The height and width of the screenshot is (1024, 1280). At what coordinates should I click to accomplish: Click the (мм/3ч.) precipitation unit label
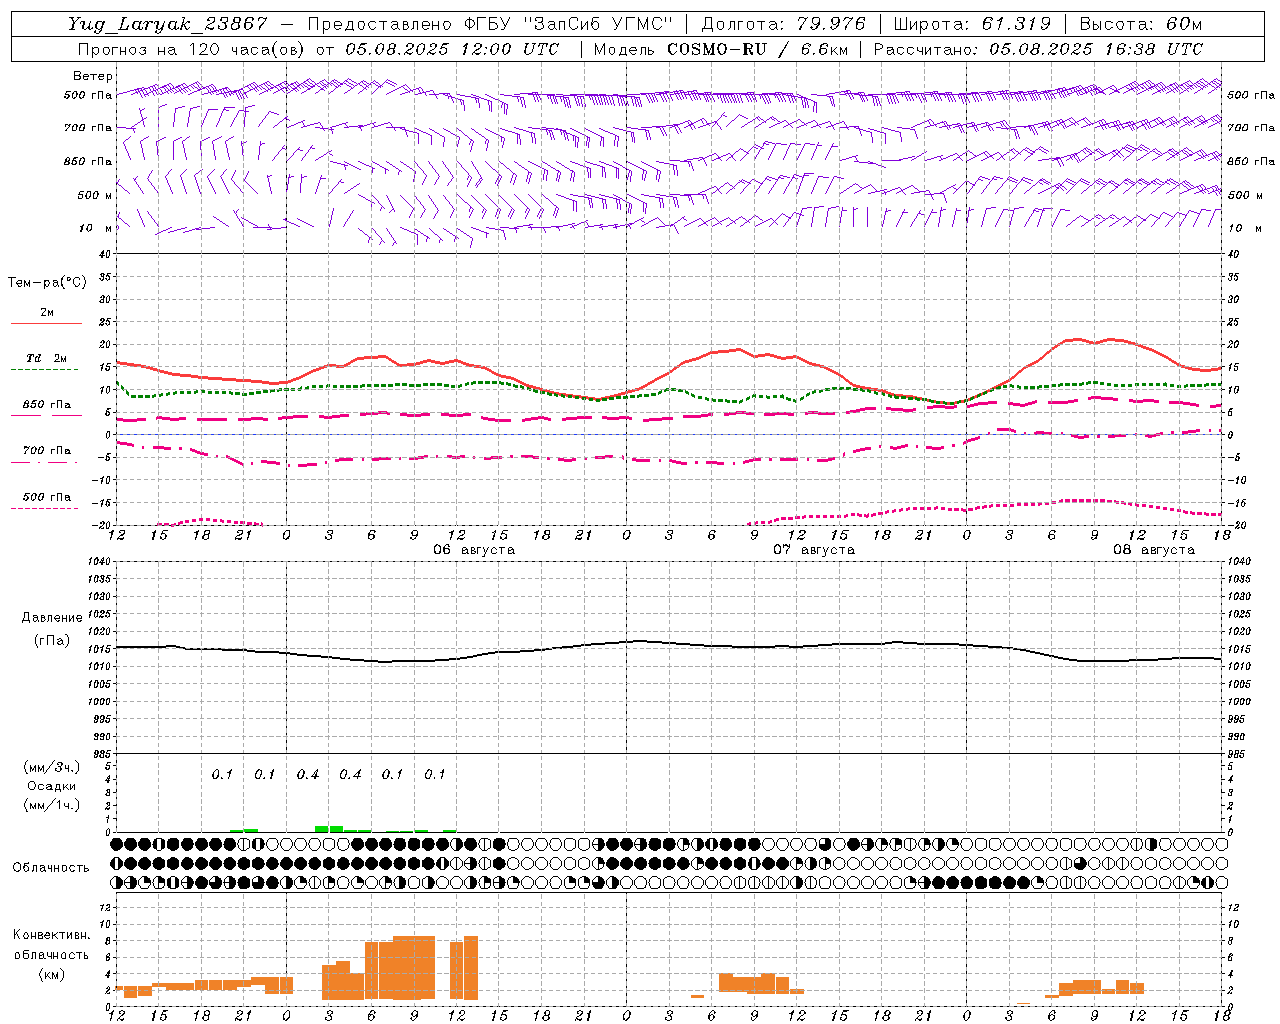click(x=52, y=767)
